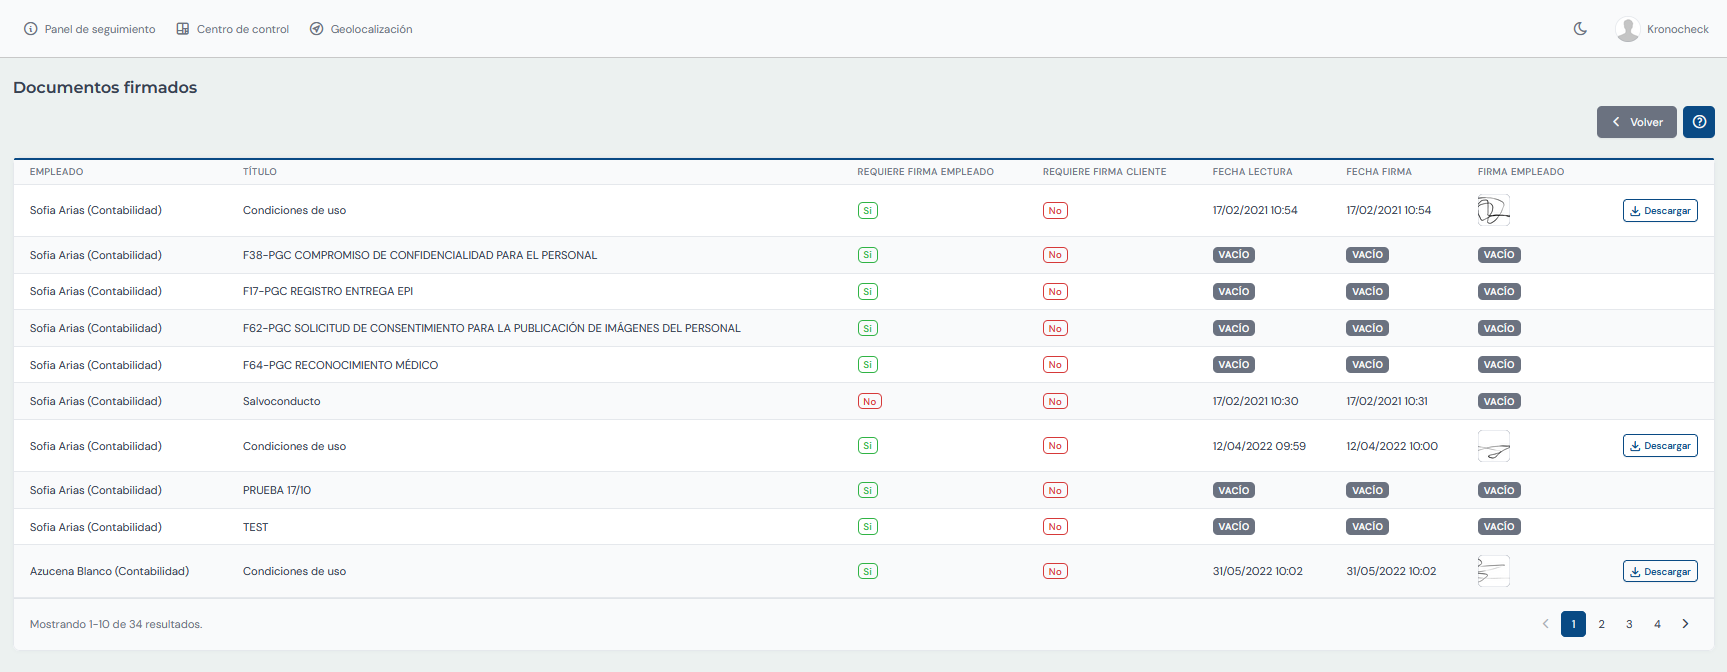1727x672 pixels.
Task: View signature thumbnail dated 12/04/2022
Action: 1493,446
